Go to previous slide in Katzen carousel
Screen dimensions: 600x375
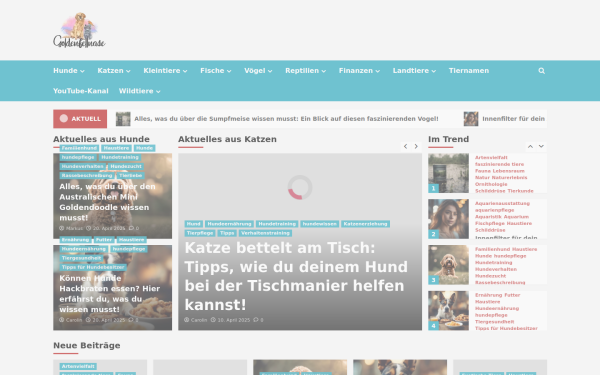[406, 147]
